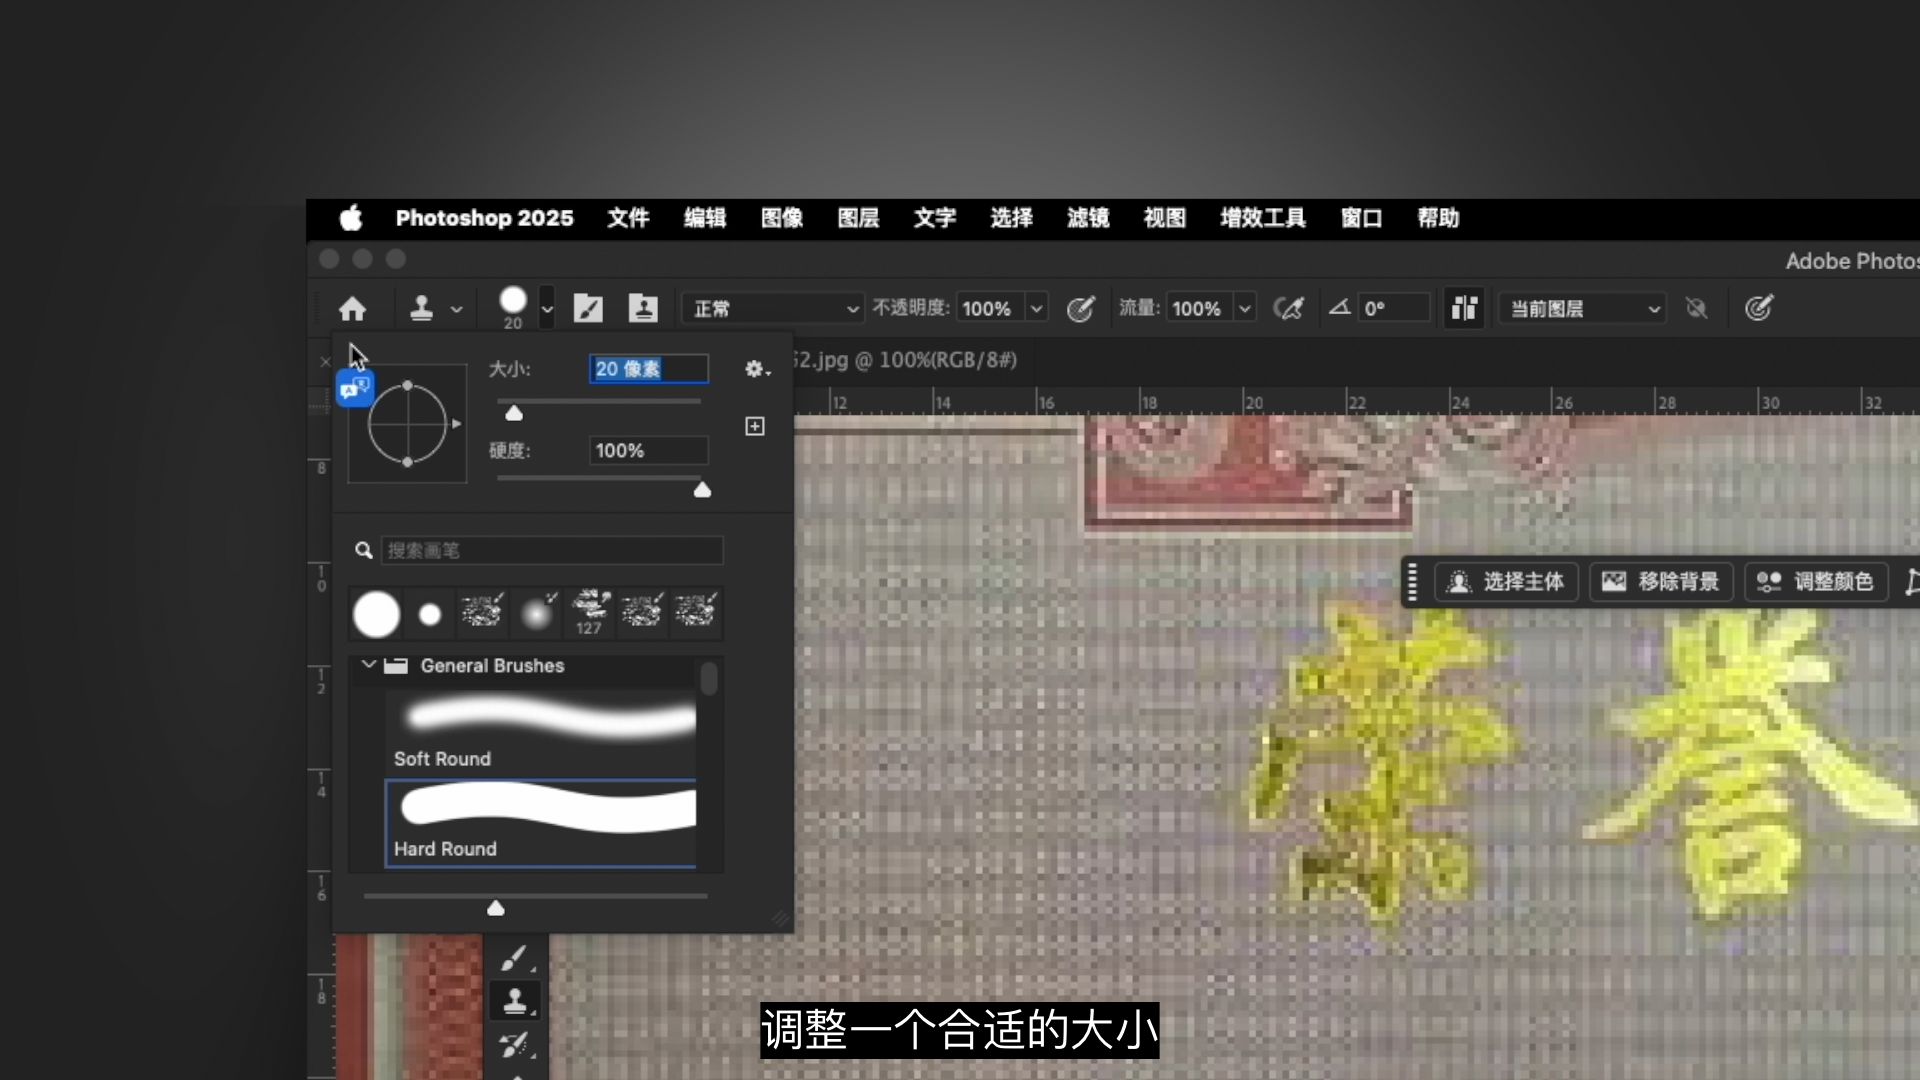The width and height of the screenshot is (1920, 1080).
Task: Click the 搜索画笔 search field
Action: point(551,550)
